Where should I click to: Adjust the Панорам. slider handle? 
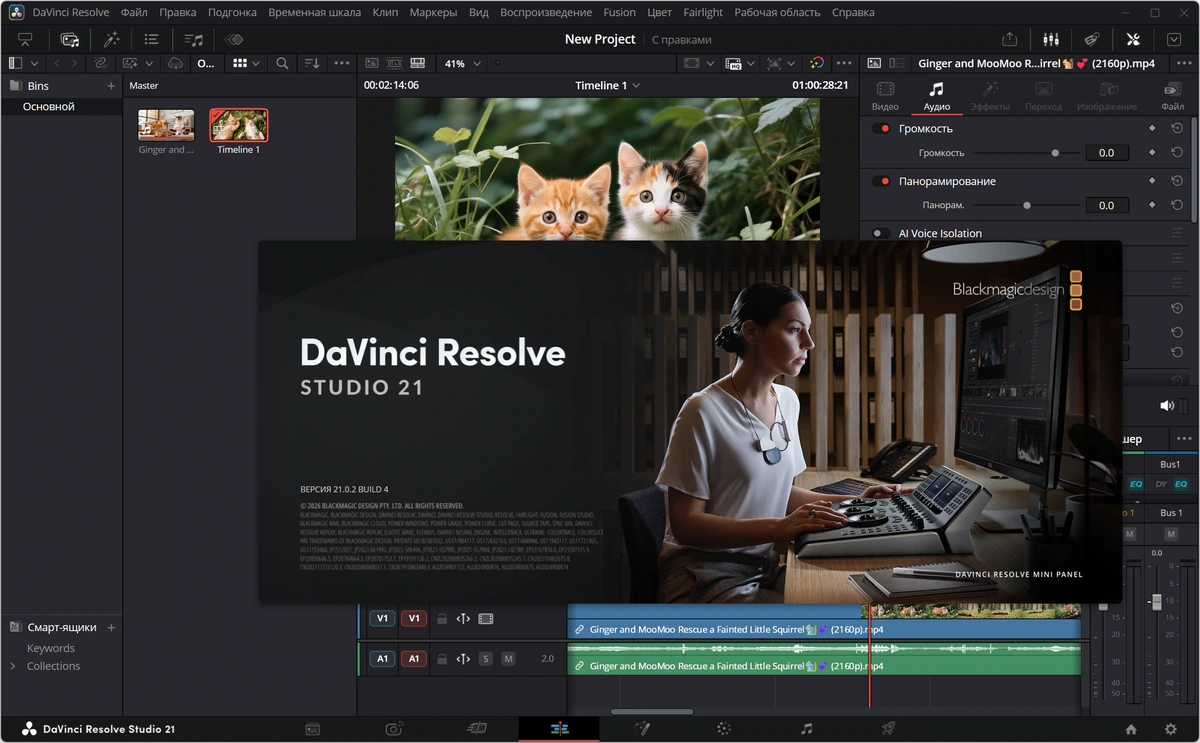click(x=1026, y=205)
